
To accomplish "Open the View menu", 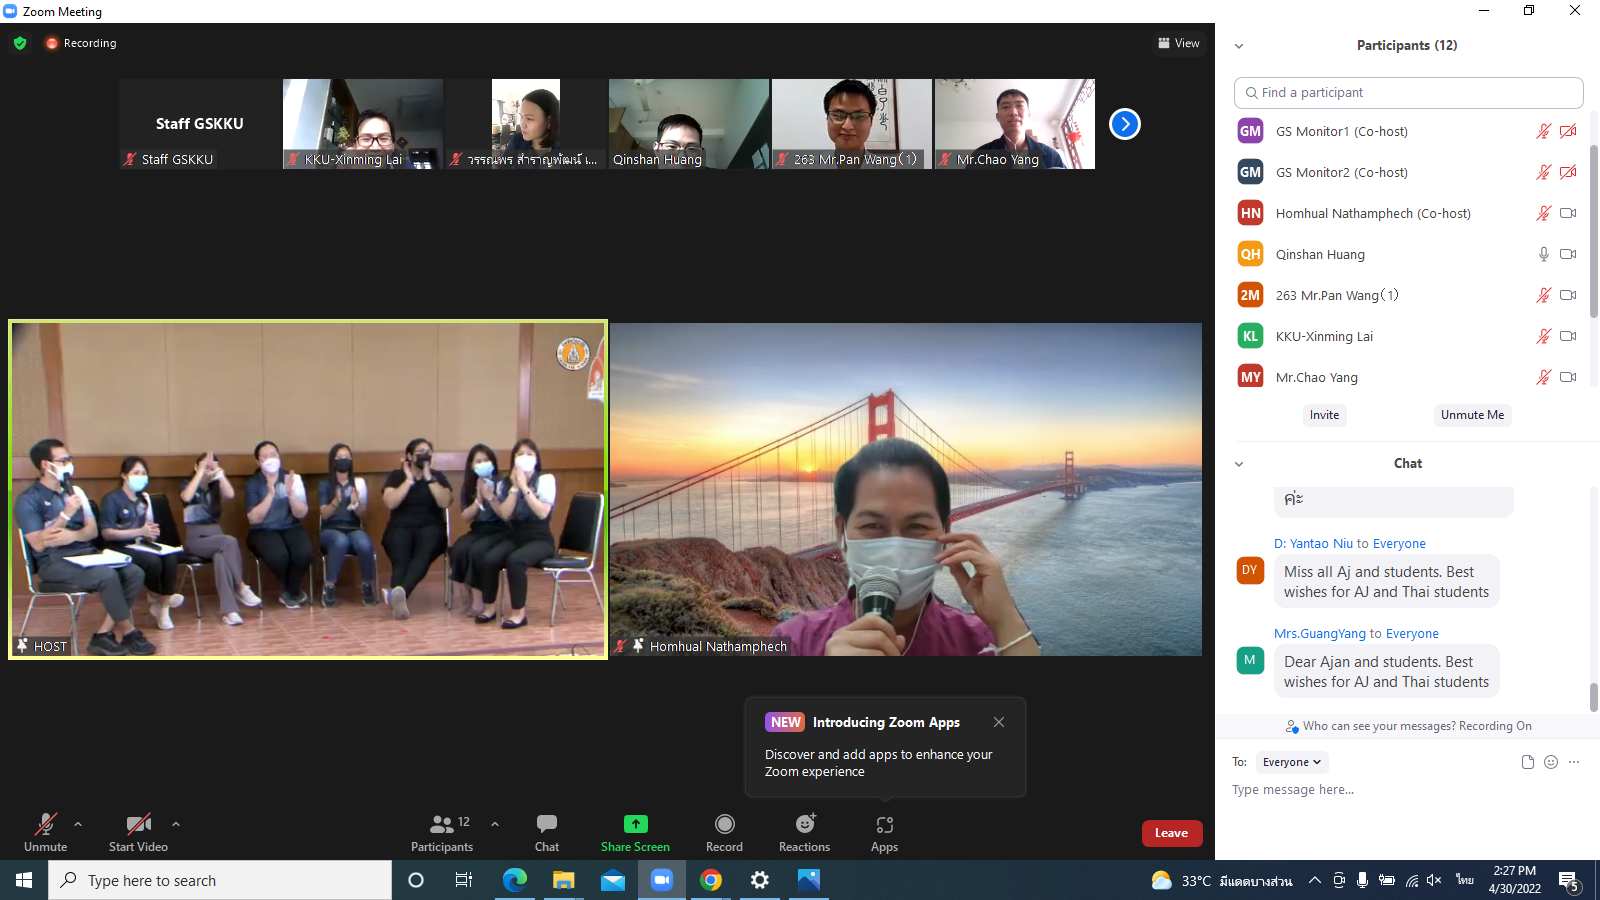I will 1179,43.
